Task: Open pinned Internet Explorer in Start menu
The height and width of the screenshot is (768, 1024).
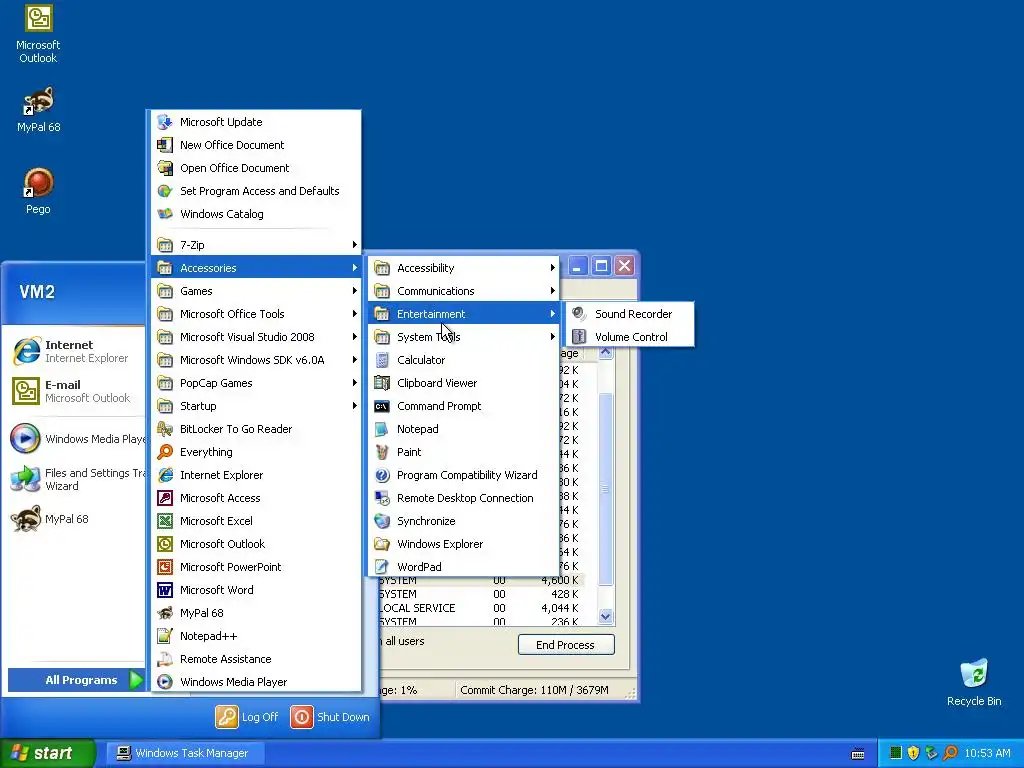Action: [x=77, y=351]
